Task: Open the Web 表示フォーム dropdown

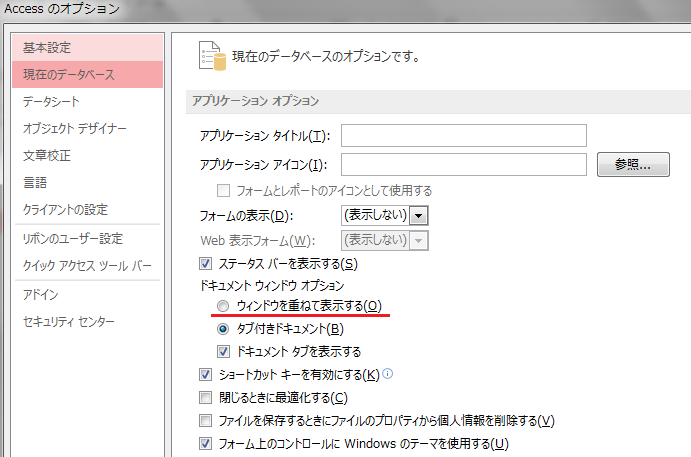Action: pos(419,241)
